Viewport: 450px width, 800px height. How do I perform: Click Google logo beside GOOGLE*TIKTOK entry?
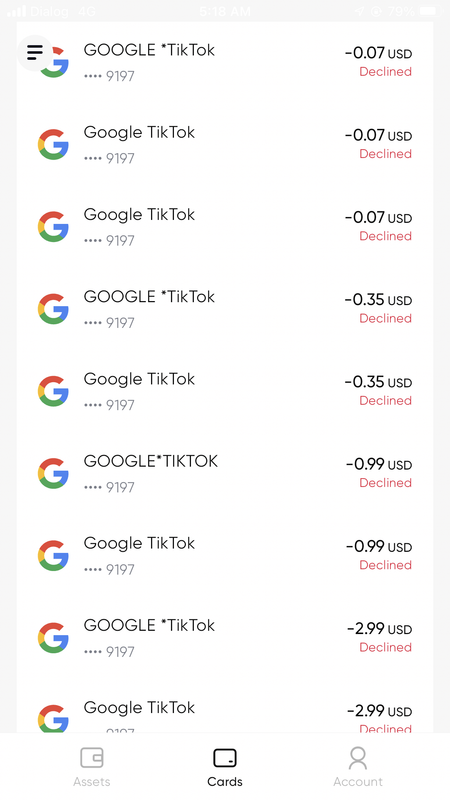53,473
